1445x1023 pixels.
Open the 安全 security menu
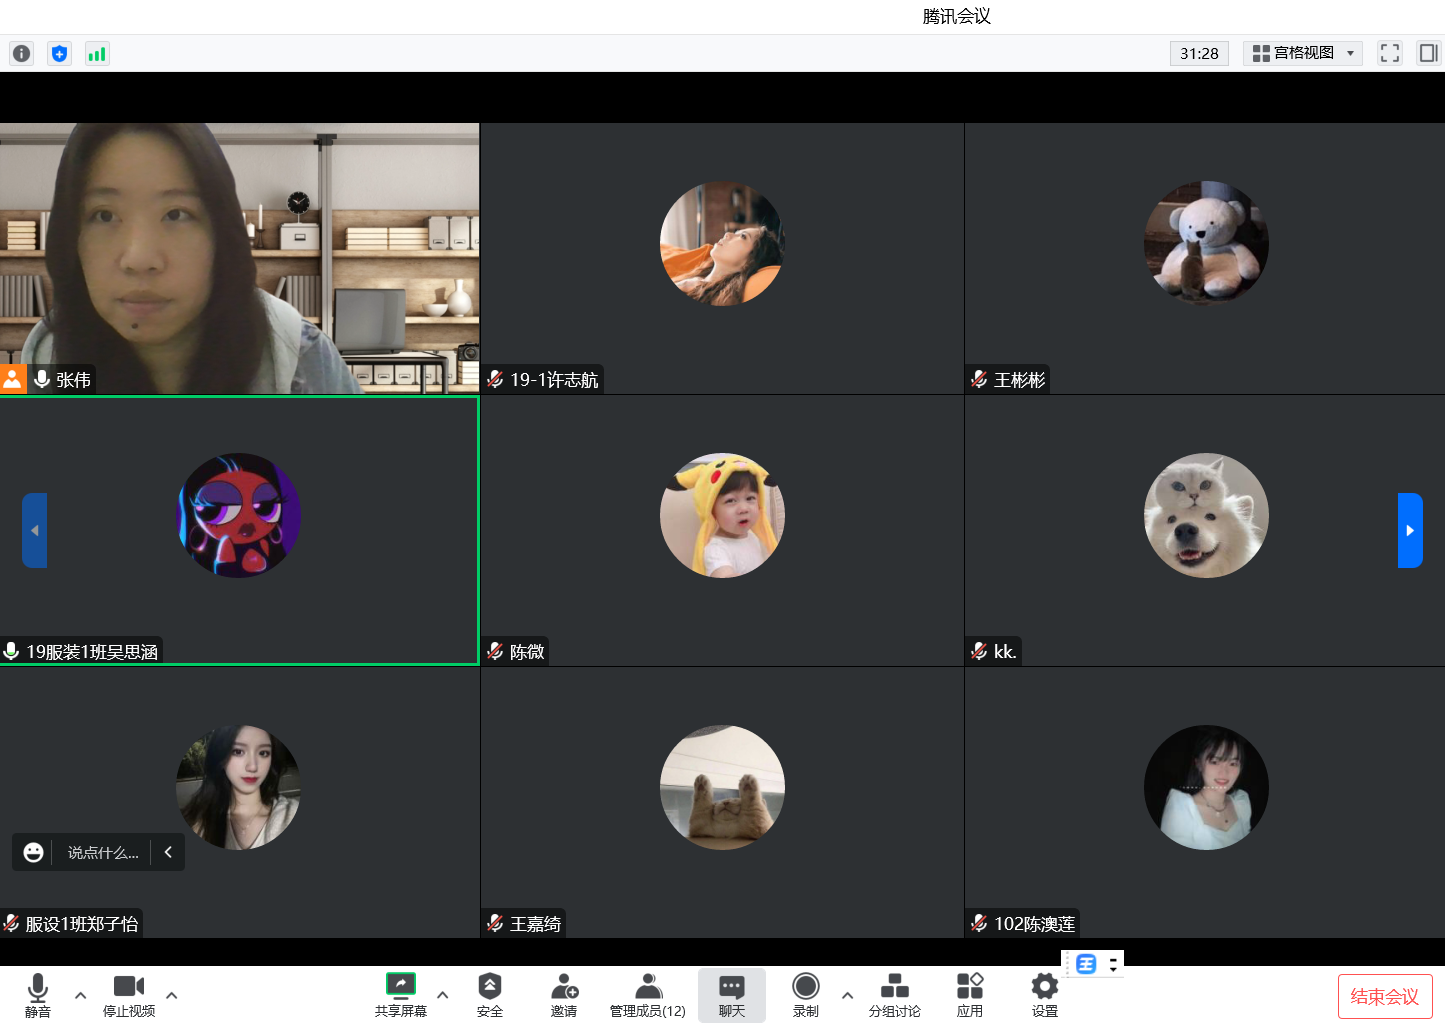(490, 995)
